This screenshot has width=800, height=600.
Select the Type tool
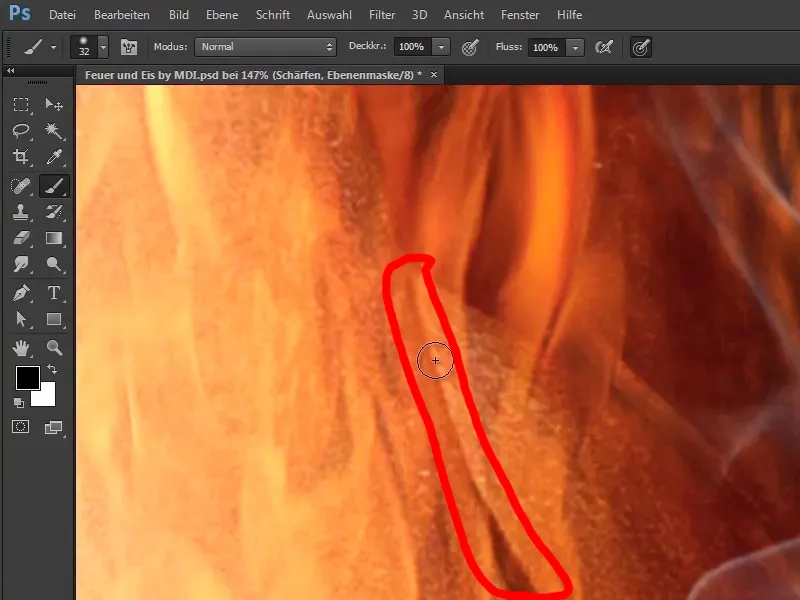pyautogui.click(x=54, y=293)
